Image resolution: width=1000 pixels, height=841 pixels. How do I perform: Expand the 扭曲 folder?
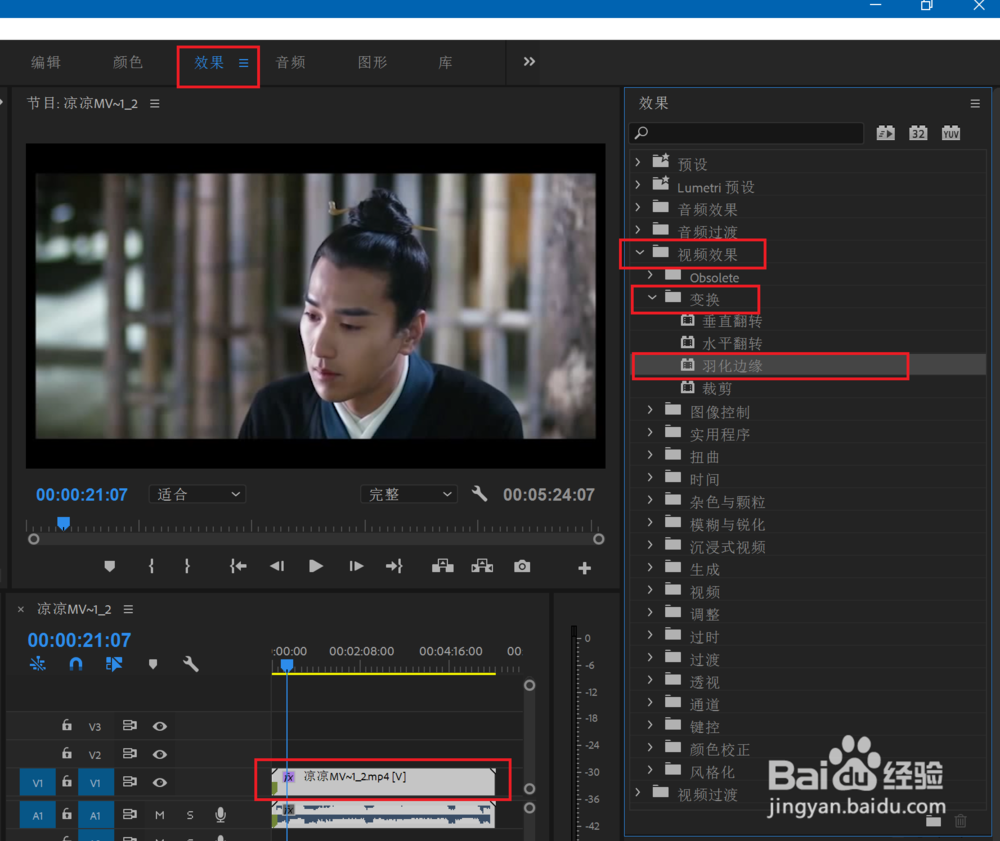[x=650, y=455]
